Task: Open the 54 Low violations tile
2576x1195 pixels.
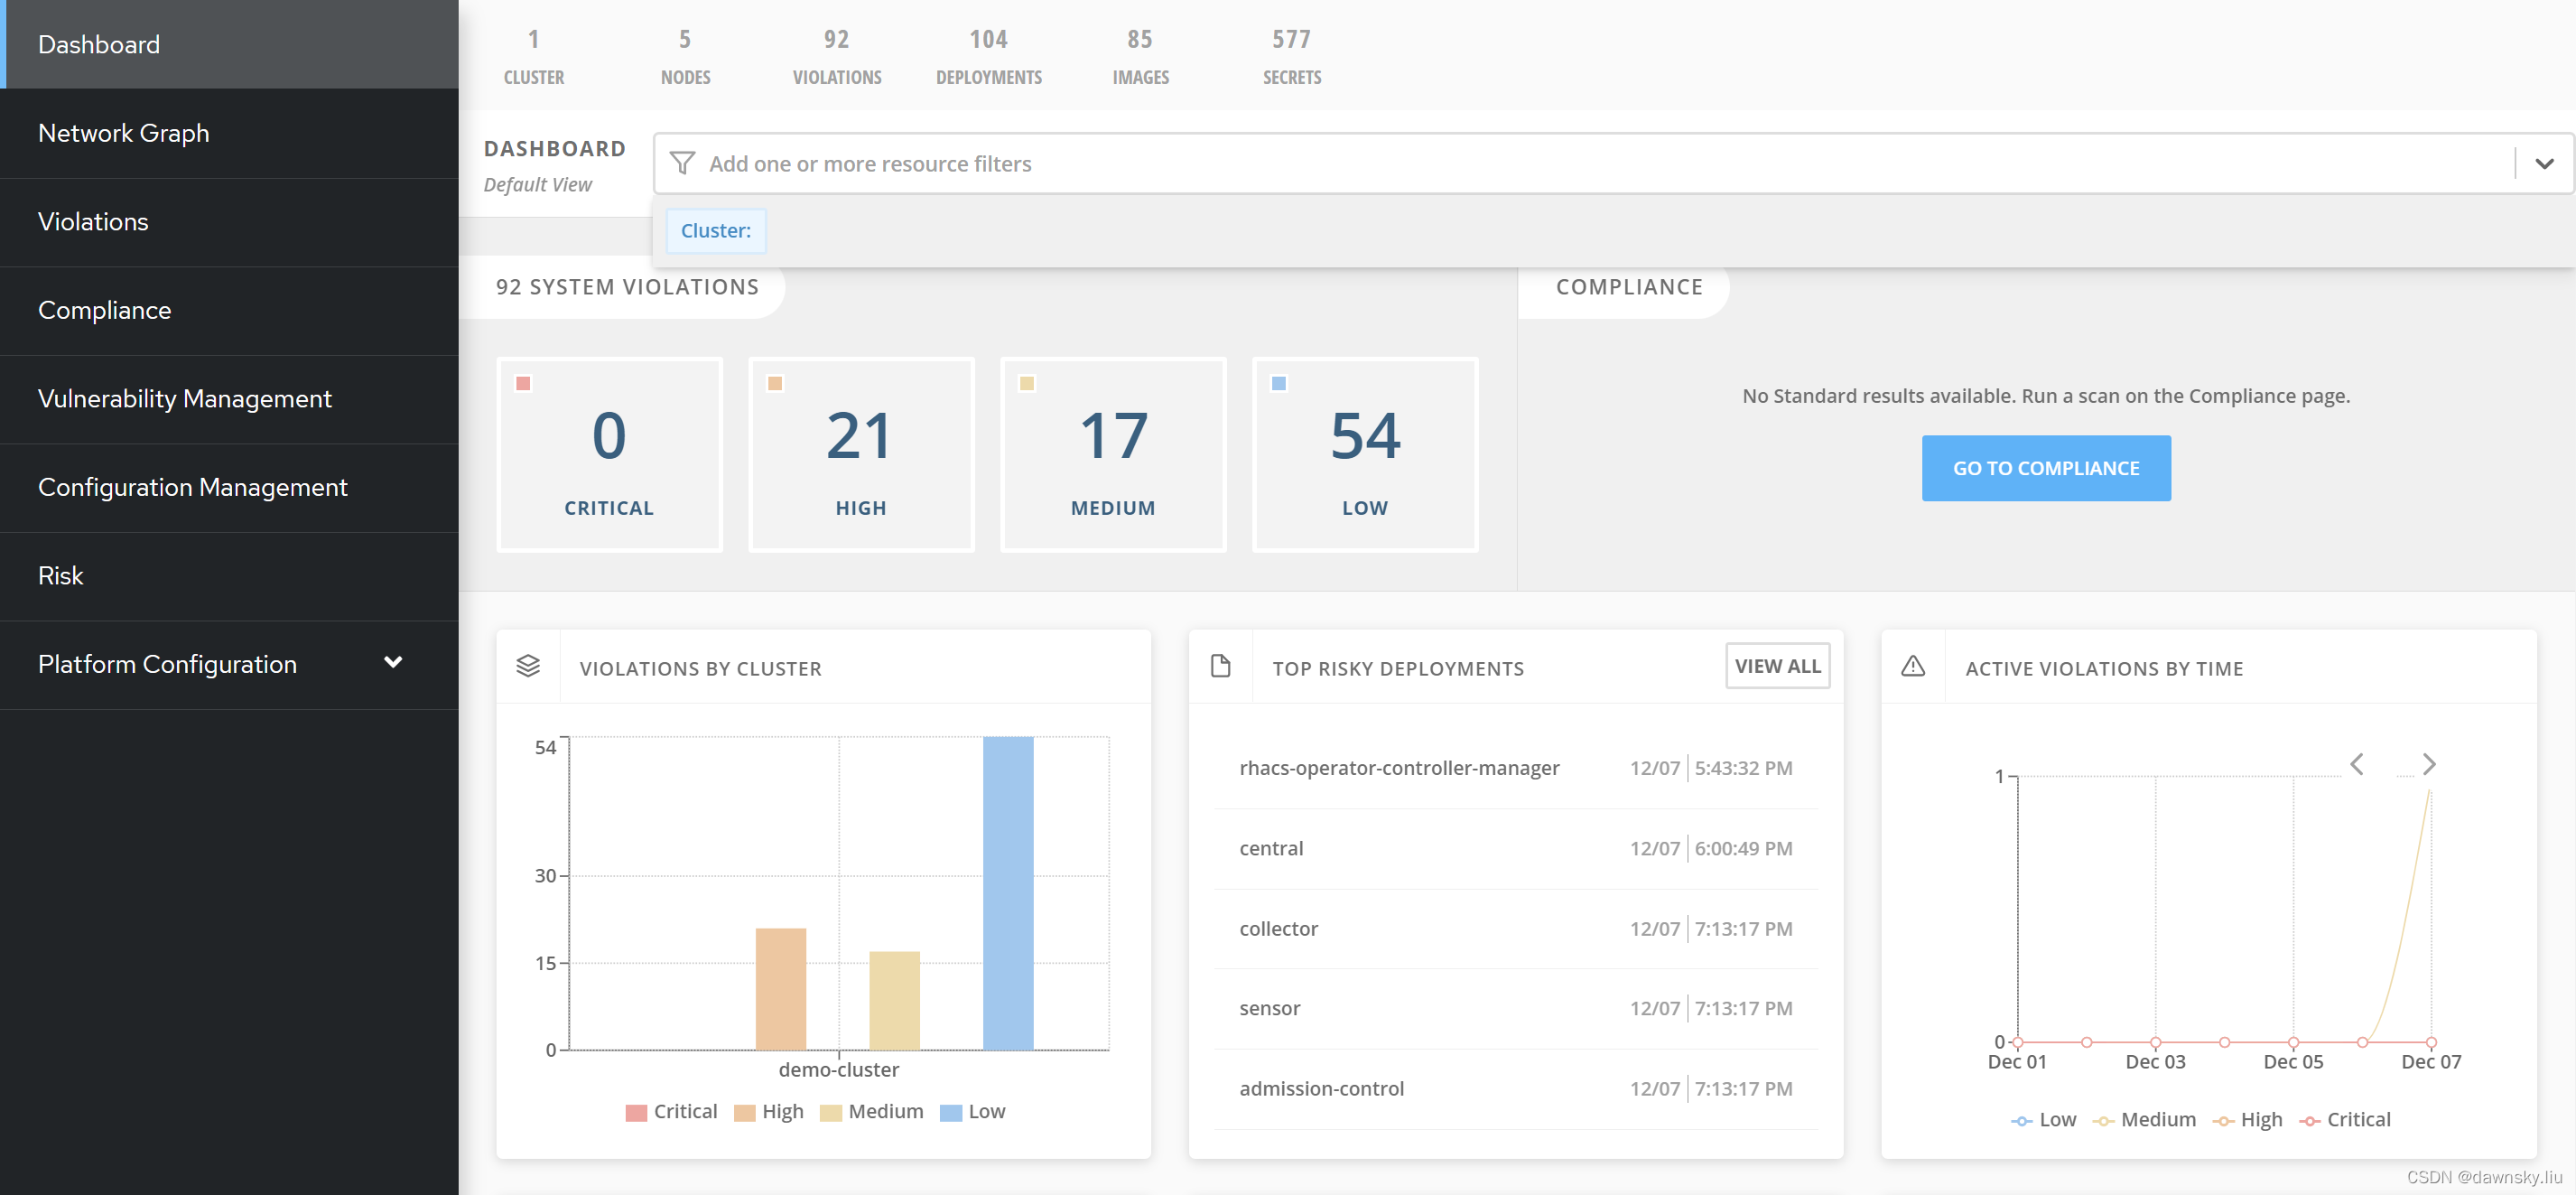Action: 1365,454
